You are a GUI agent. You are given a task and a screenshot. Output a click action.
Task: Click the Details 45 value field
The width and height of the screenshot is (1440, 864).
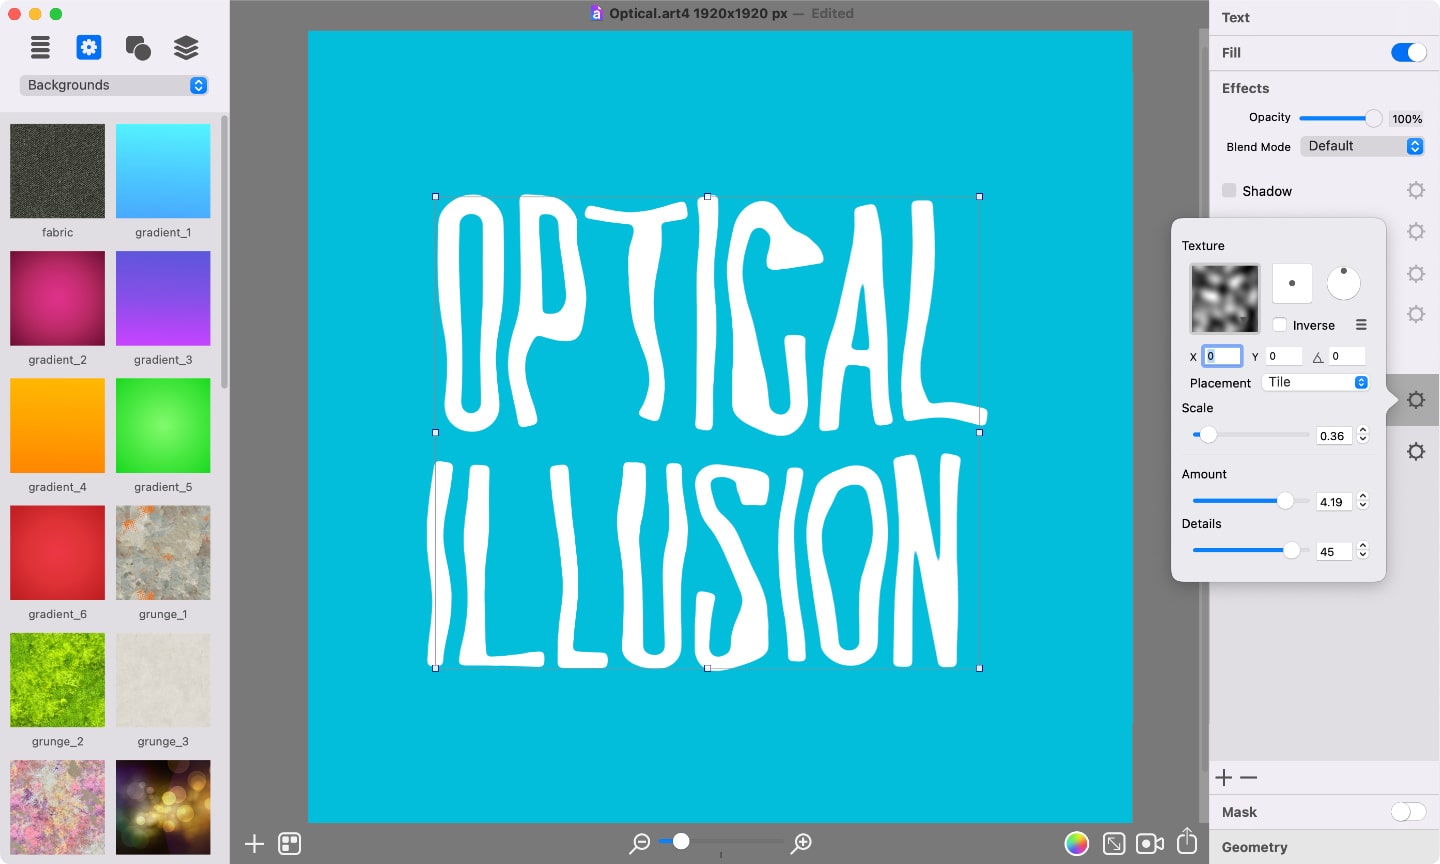click(1334, 552)
